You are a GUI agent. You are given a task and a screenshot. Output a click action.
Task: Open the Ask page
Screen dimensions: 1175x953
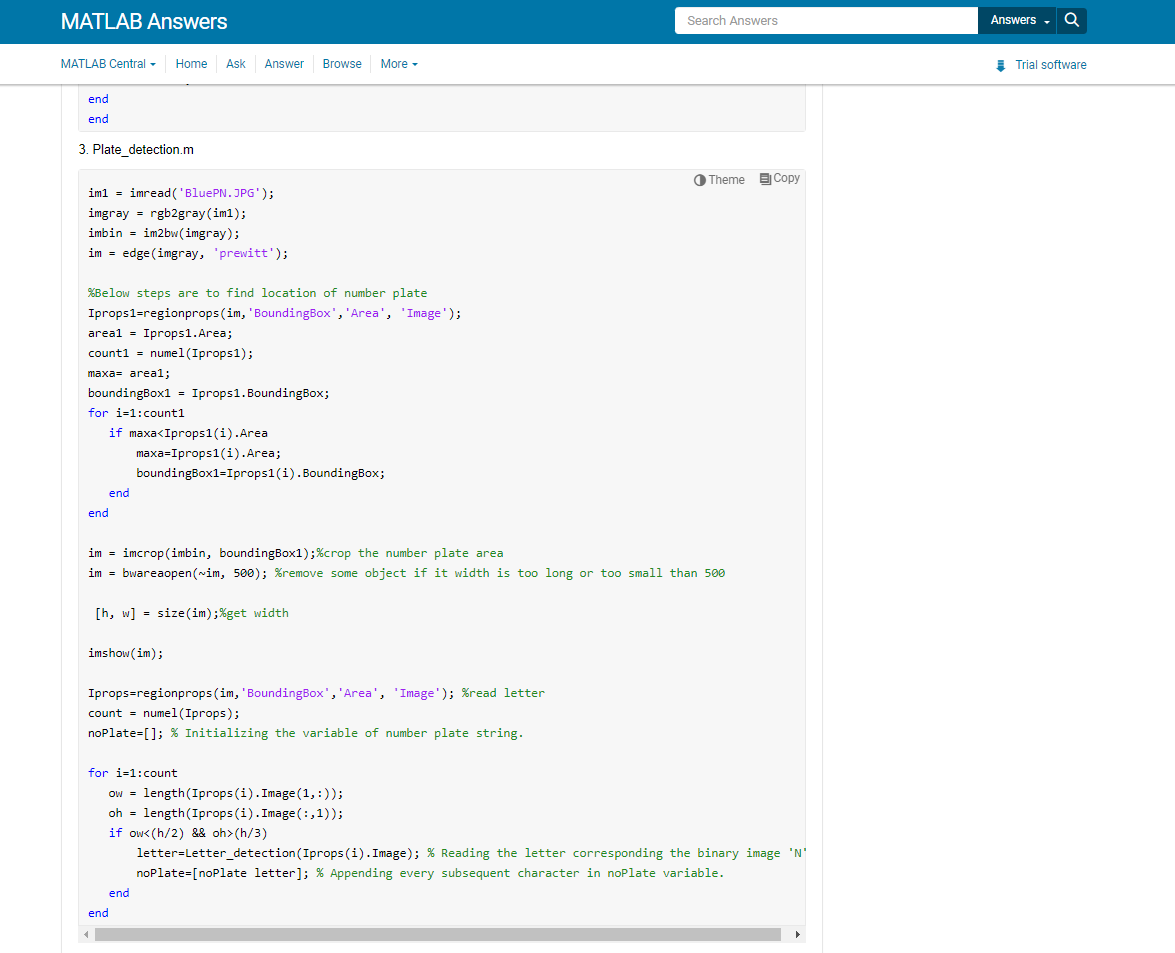click(x=236, y=64)
